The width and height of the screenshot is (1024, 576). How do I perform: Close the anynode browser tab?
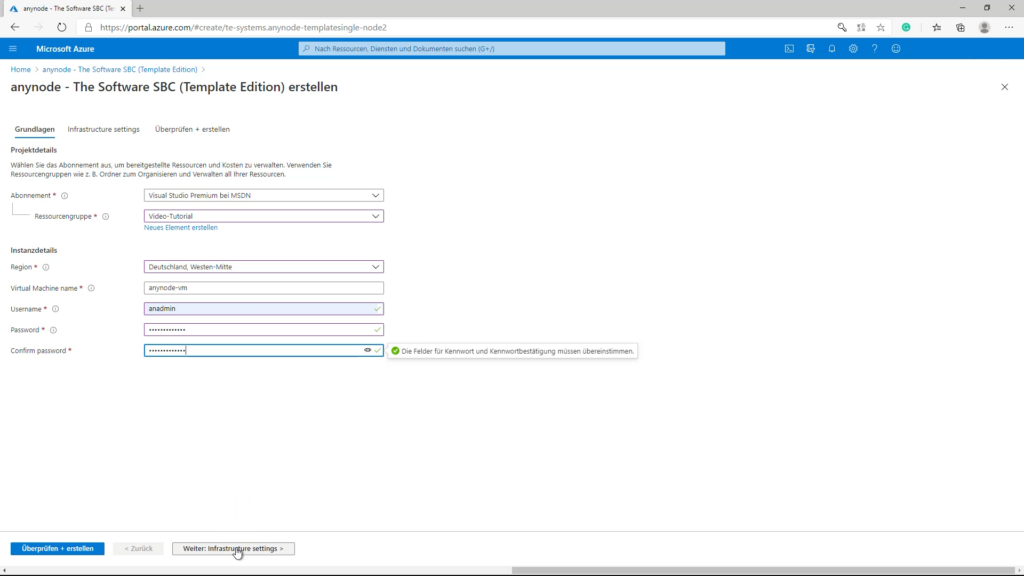[x=123, y=8]
